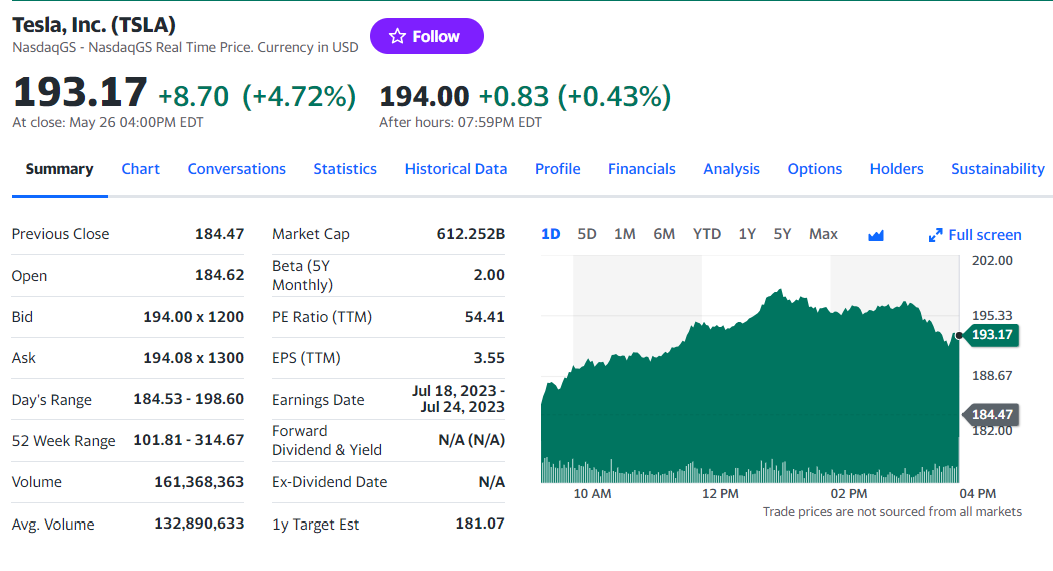Switch the chart to YTD
This screenshot has height=571, width=1053.
[x=707, y=234]
